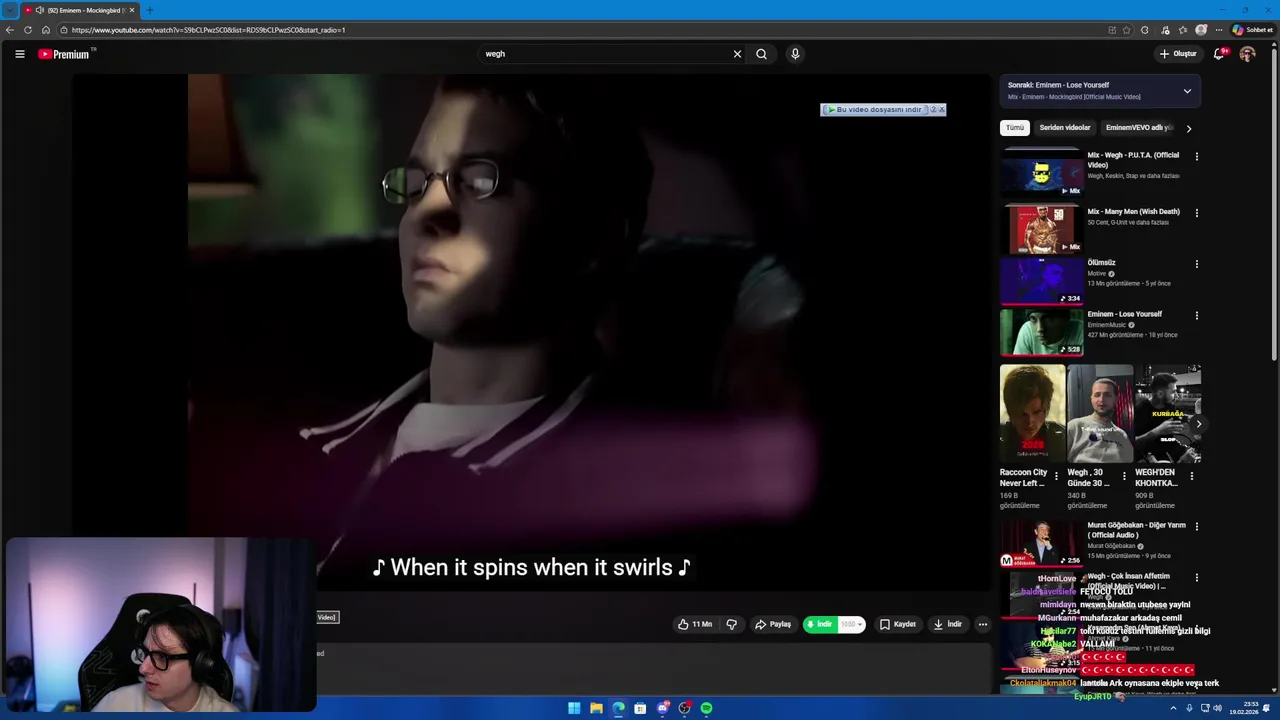Dislike the video with thumbs down

click(731, 624)
